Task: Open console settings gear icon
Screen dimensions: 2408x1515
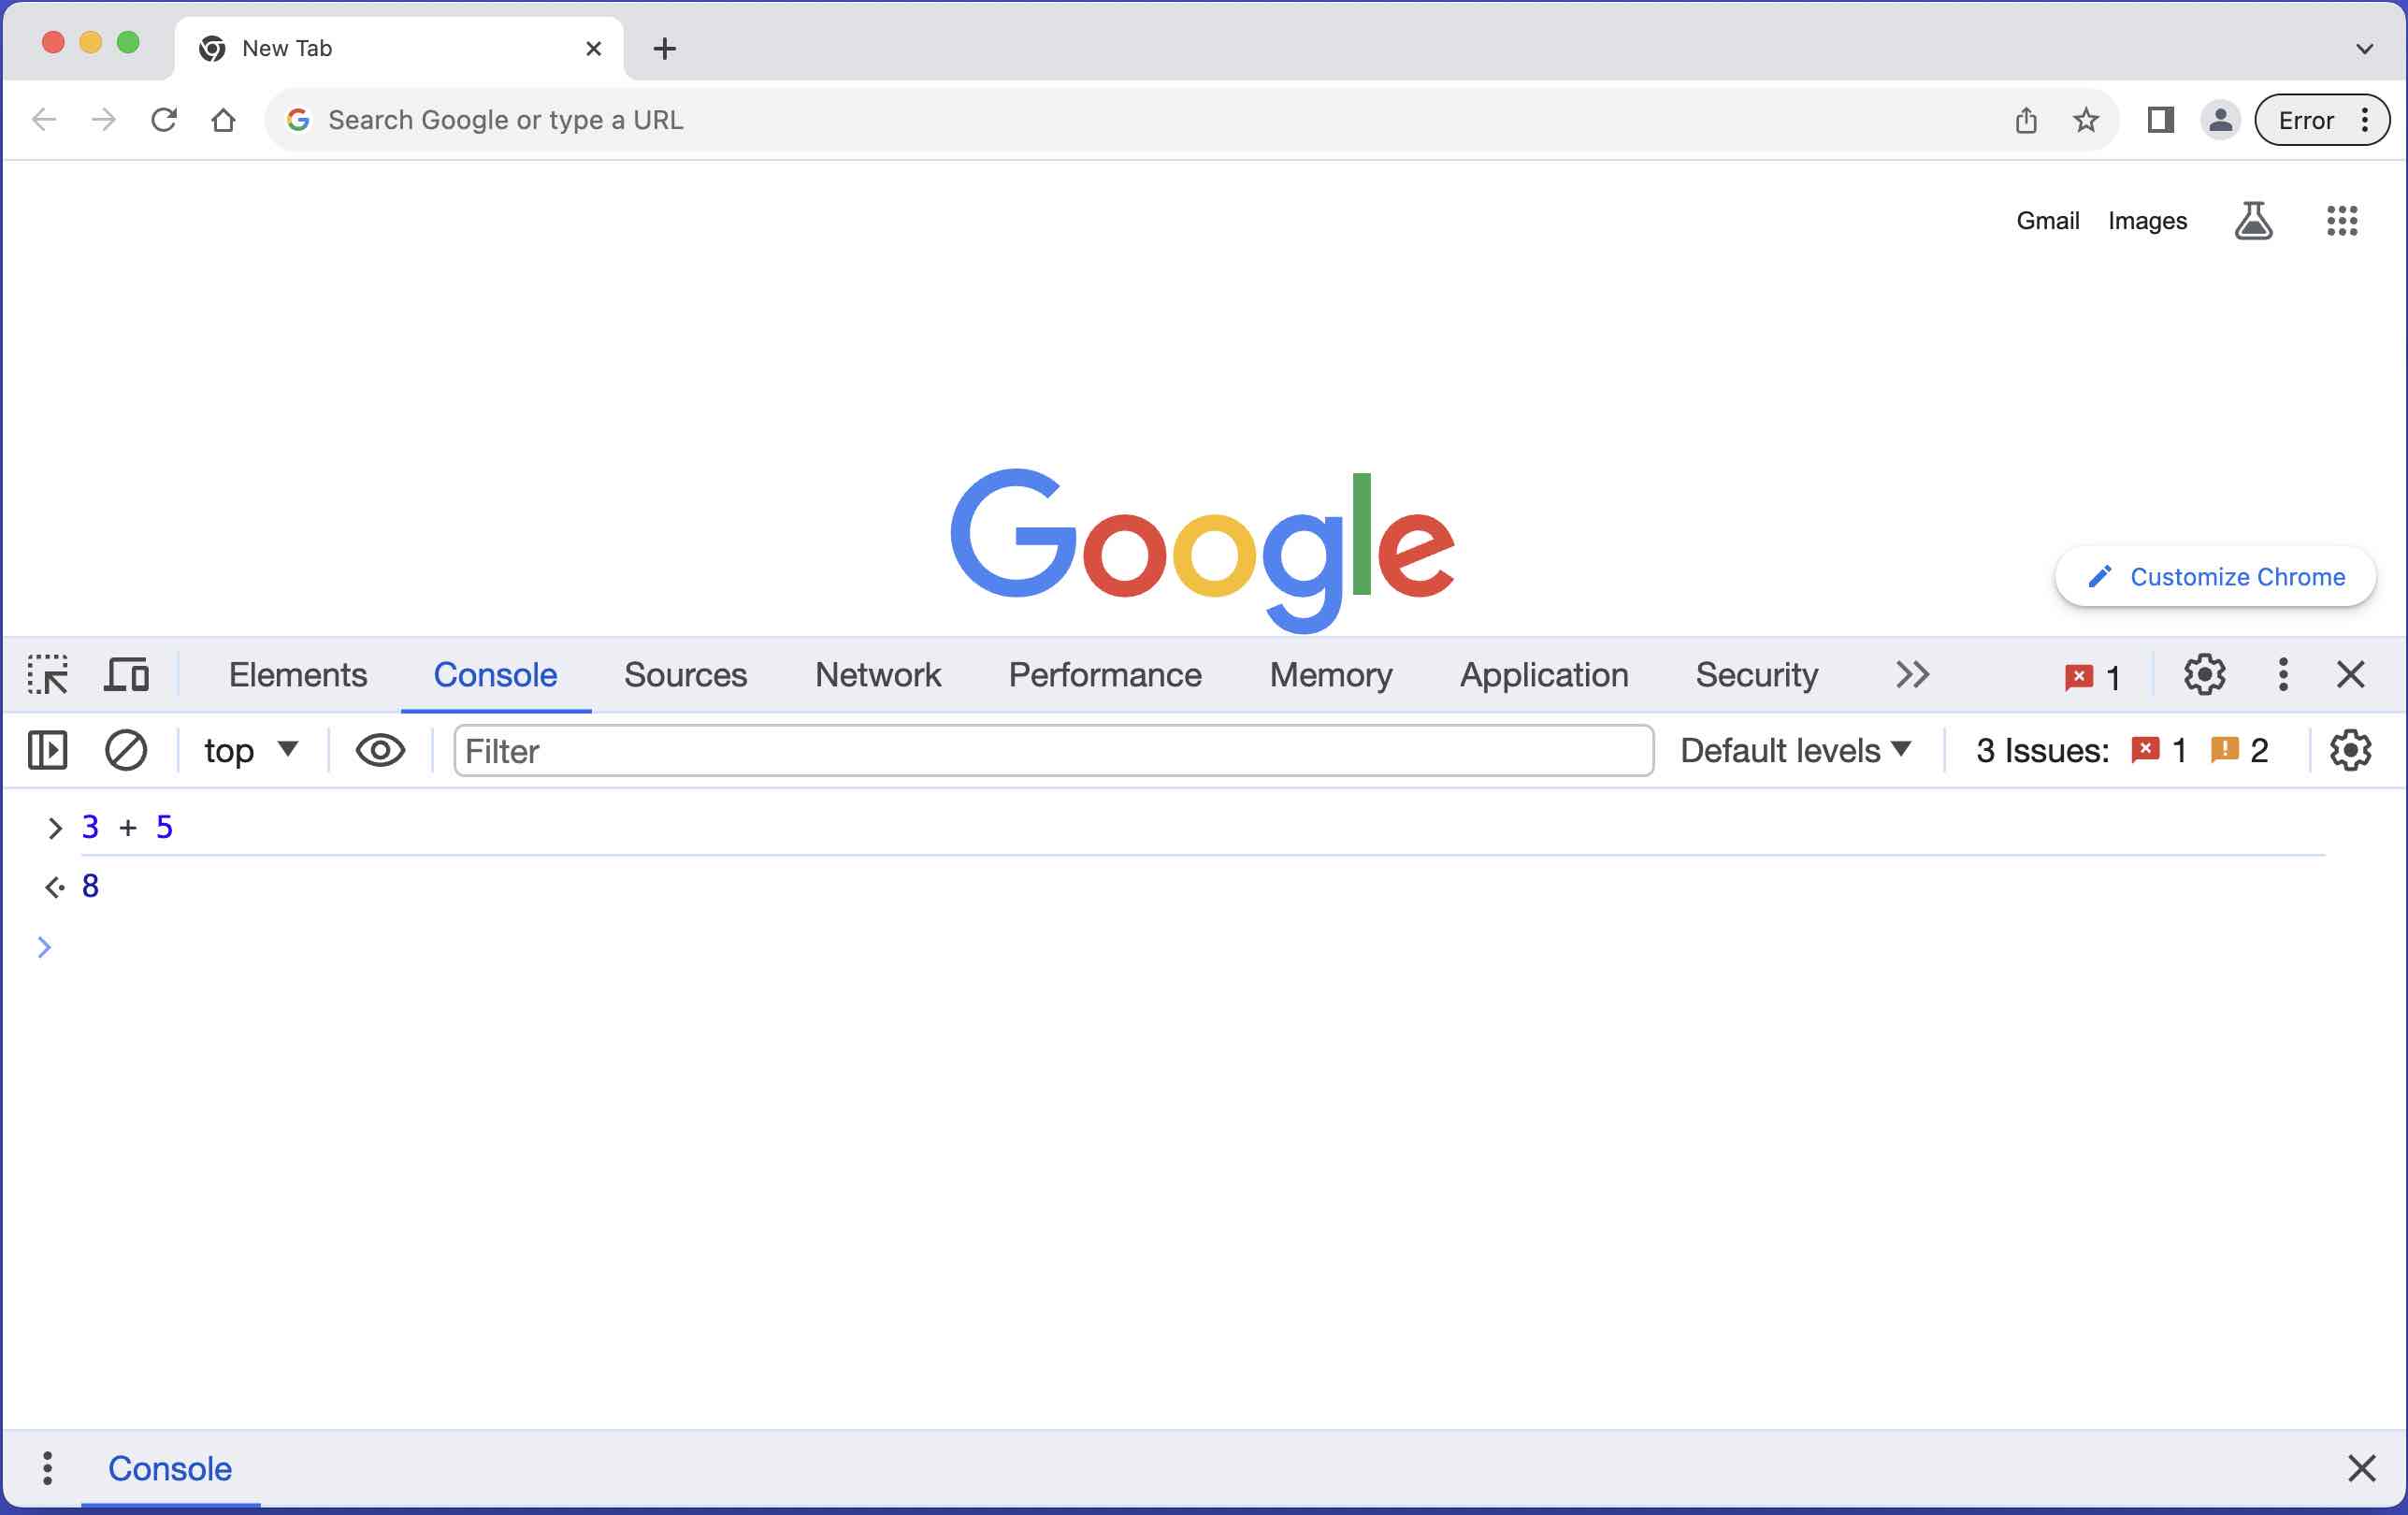Action: [2350, 750]
